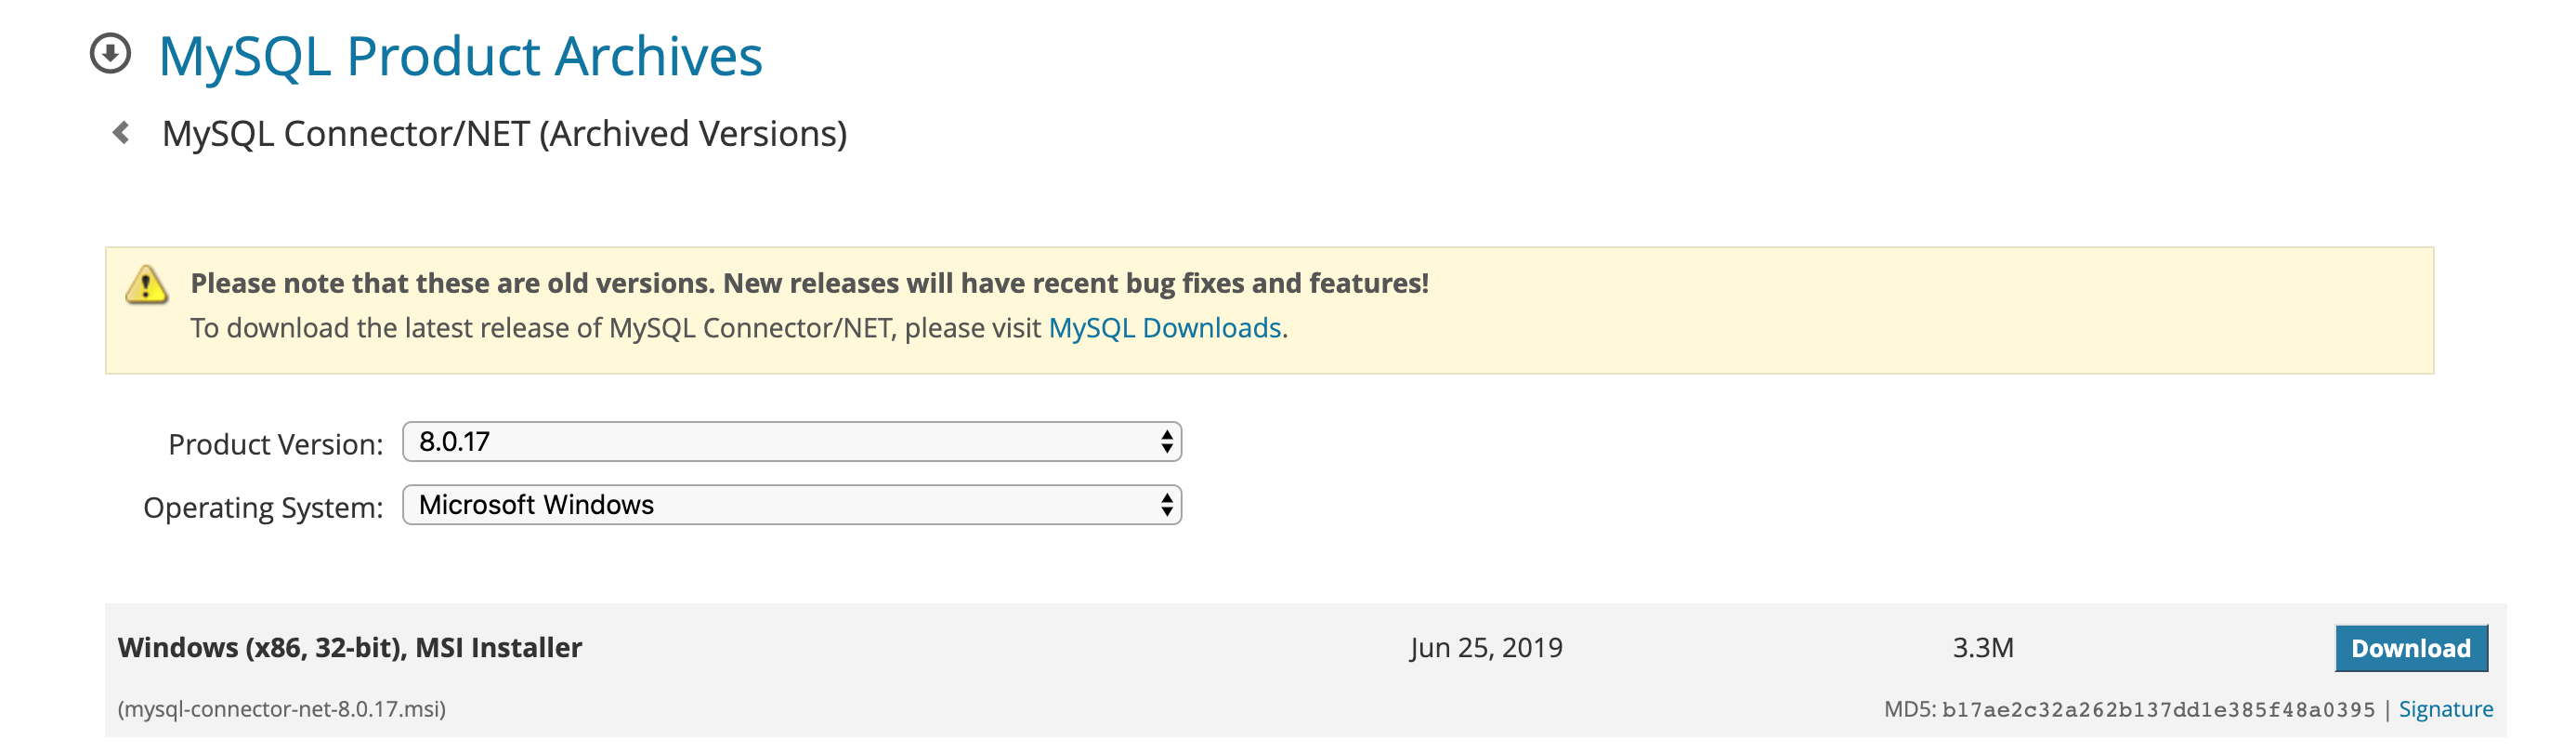The height and width of the screenshot is (752, 2576).
Task: Follow the MySQL Downloads link
Action: (x=1164, y=329)
